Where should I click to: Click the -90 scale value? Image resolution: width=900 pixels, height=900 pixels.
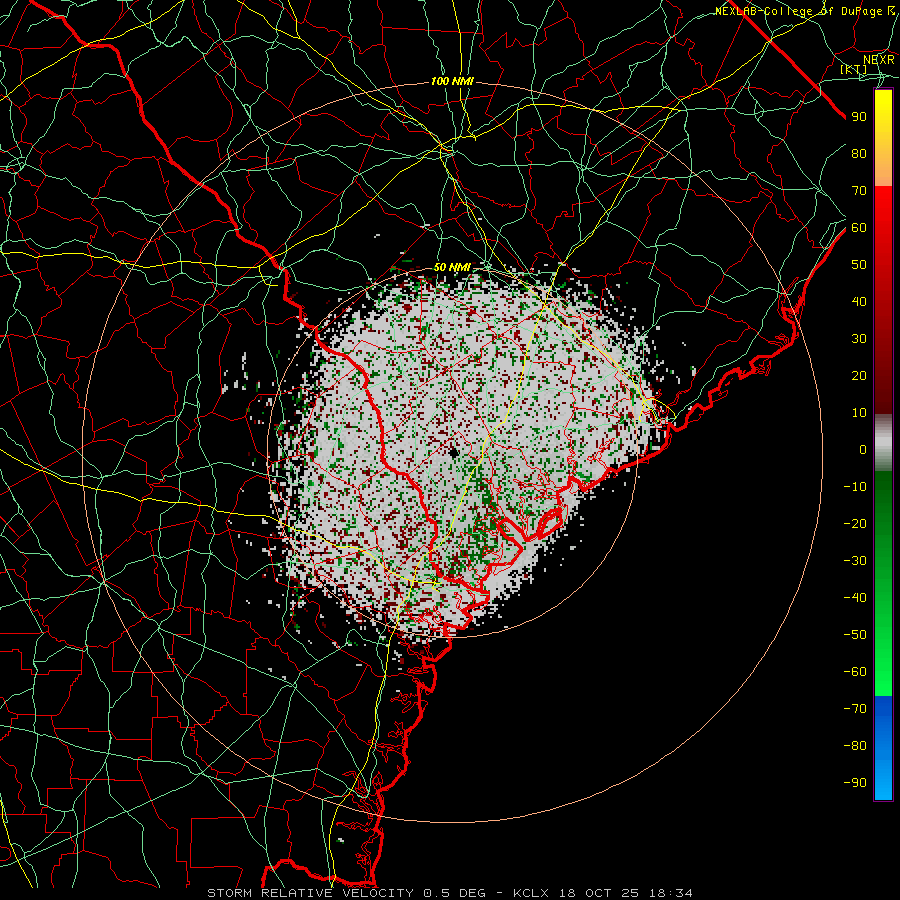pyautogui.click(x=855, y=783)
